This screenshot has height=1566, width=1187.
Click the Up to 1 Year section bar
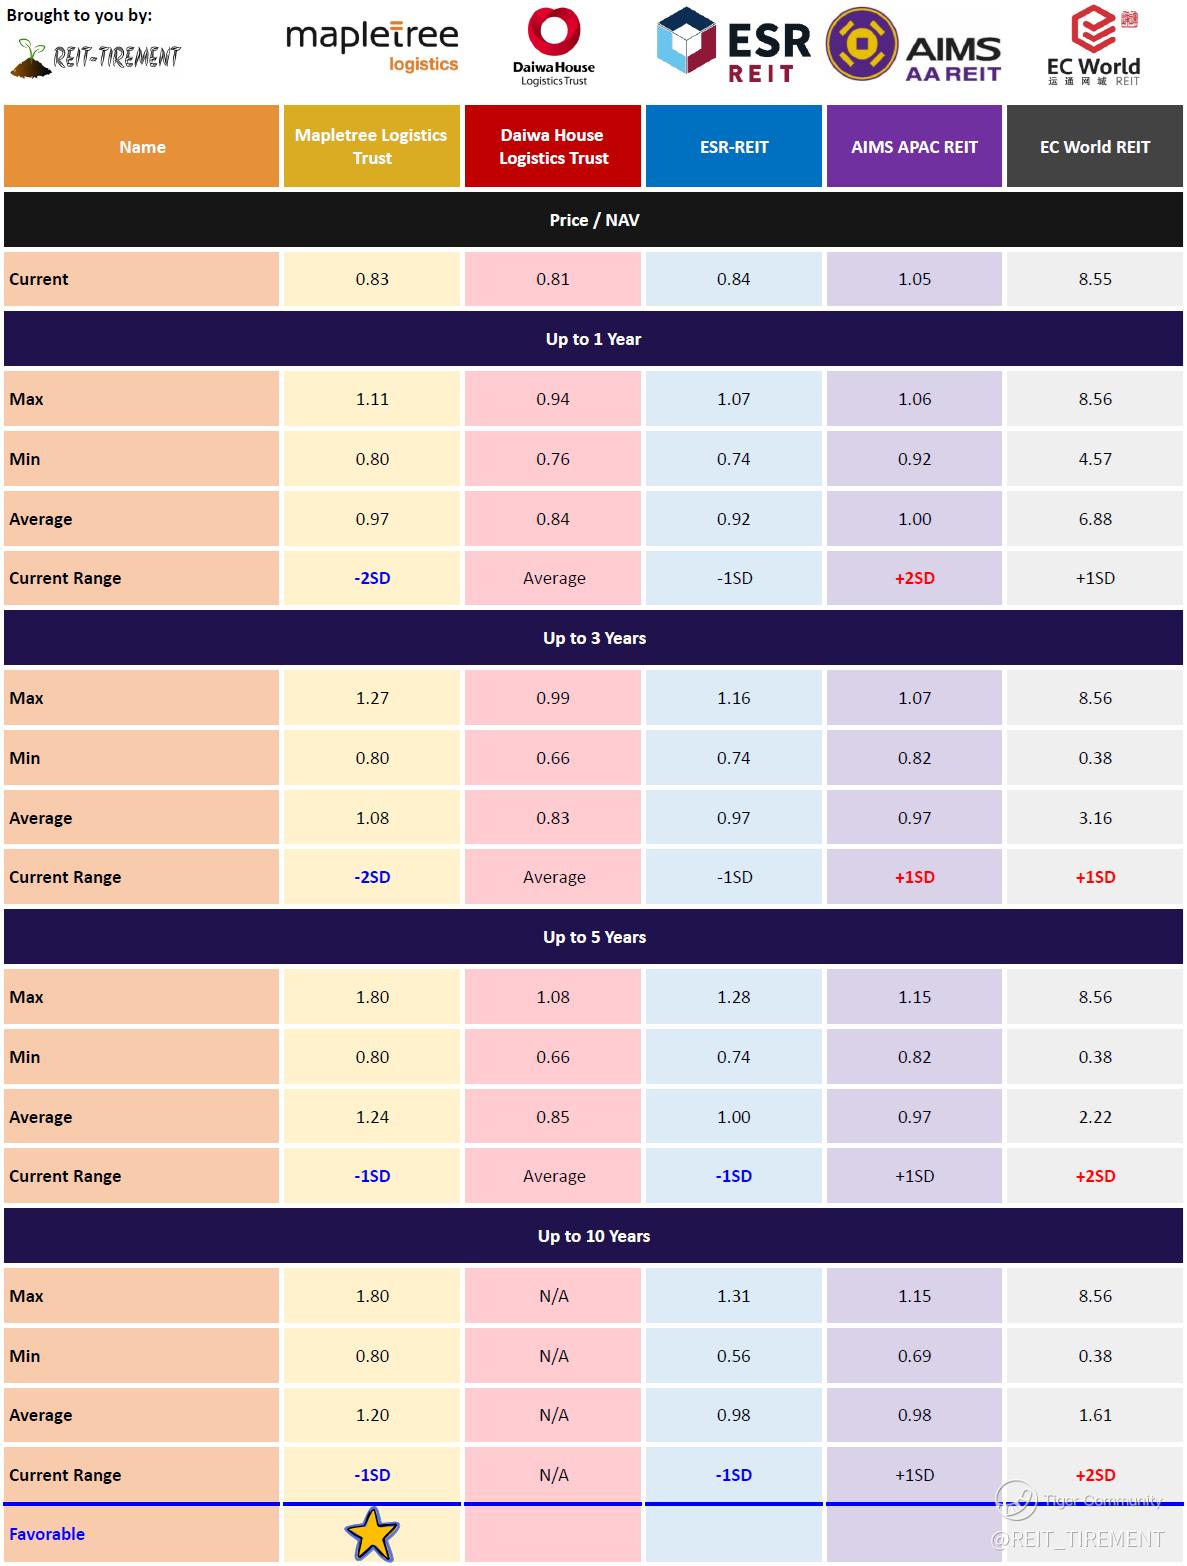pos(593,339)
